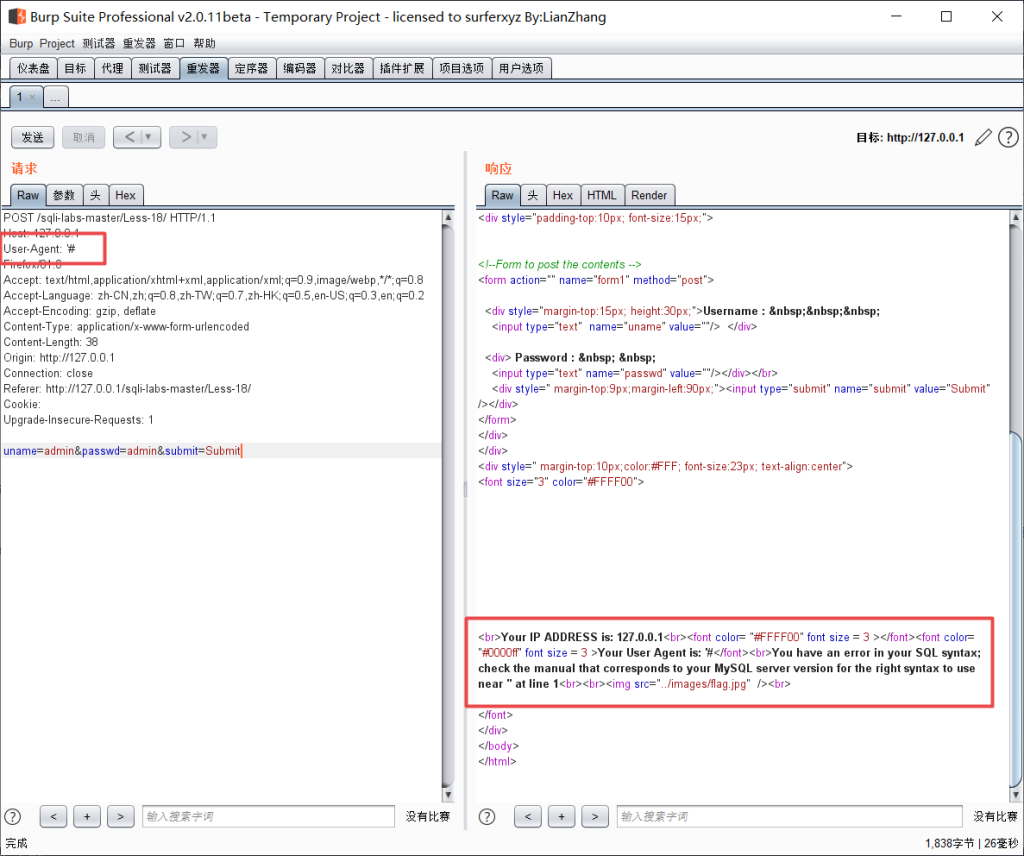Go to previous request history arrow
This screenshot has height=856, width=1024.
129,137
